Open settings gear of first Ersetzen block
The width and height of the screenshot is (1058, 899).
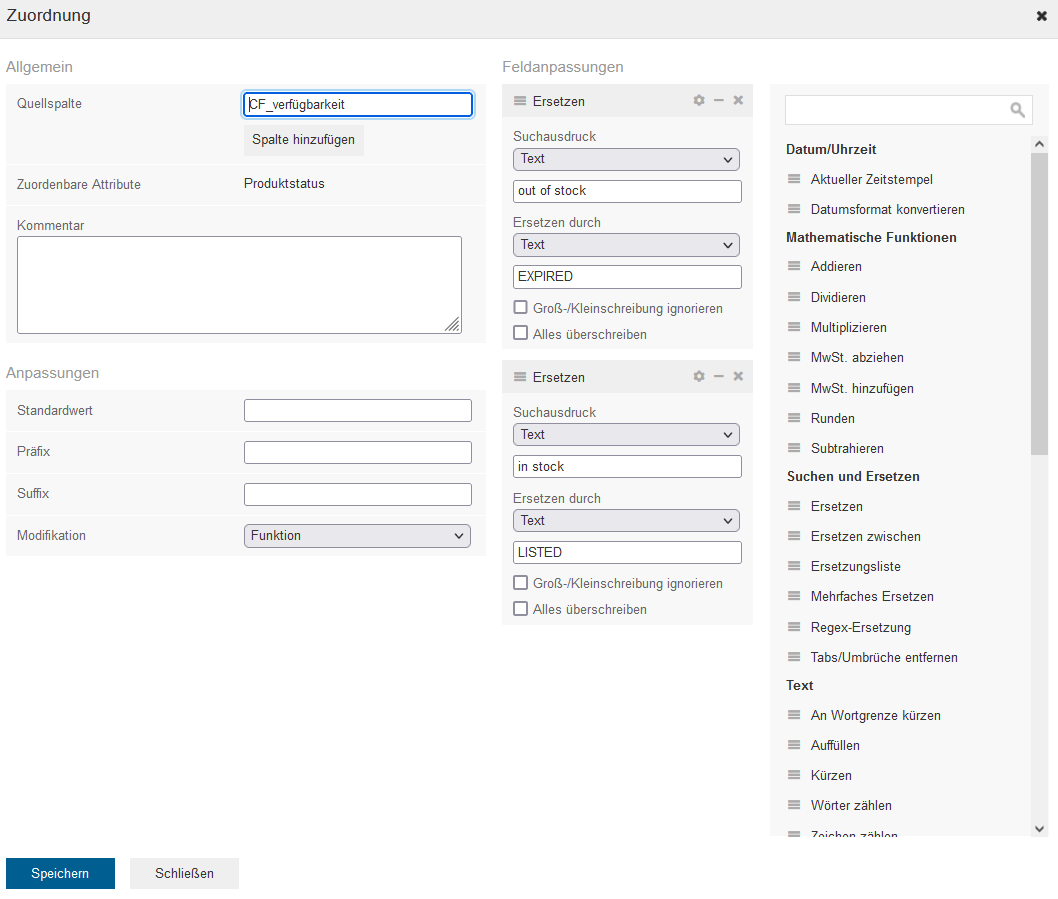(699, 101)
